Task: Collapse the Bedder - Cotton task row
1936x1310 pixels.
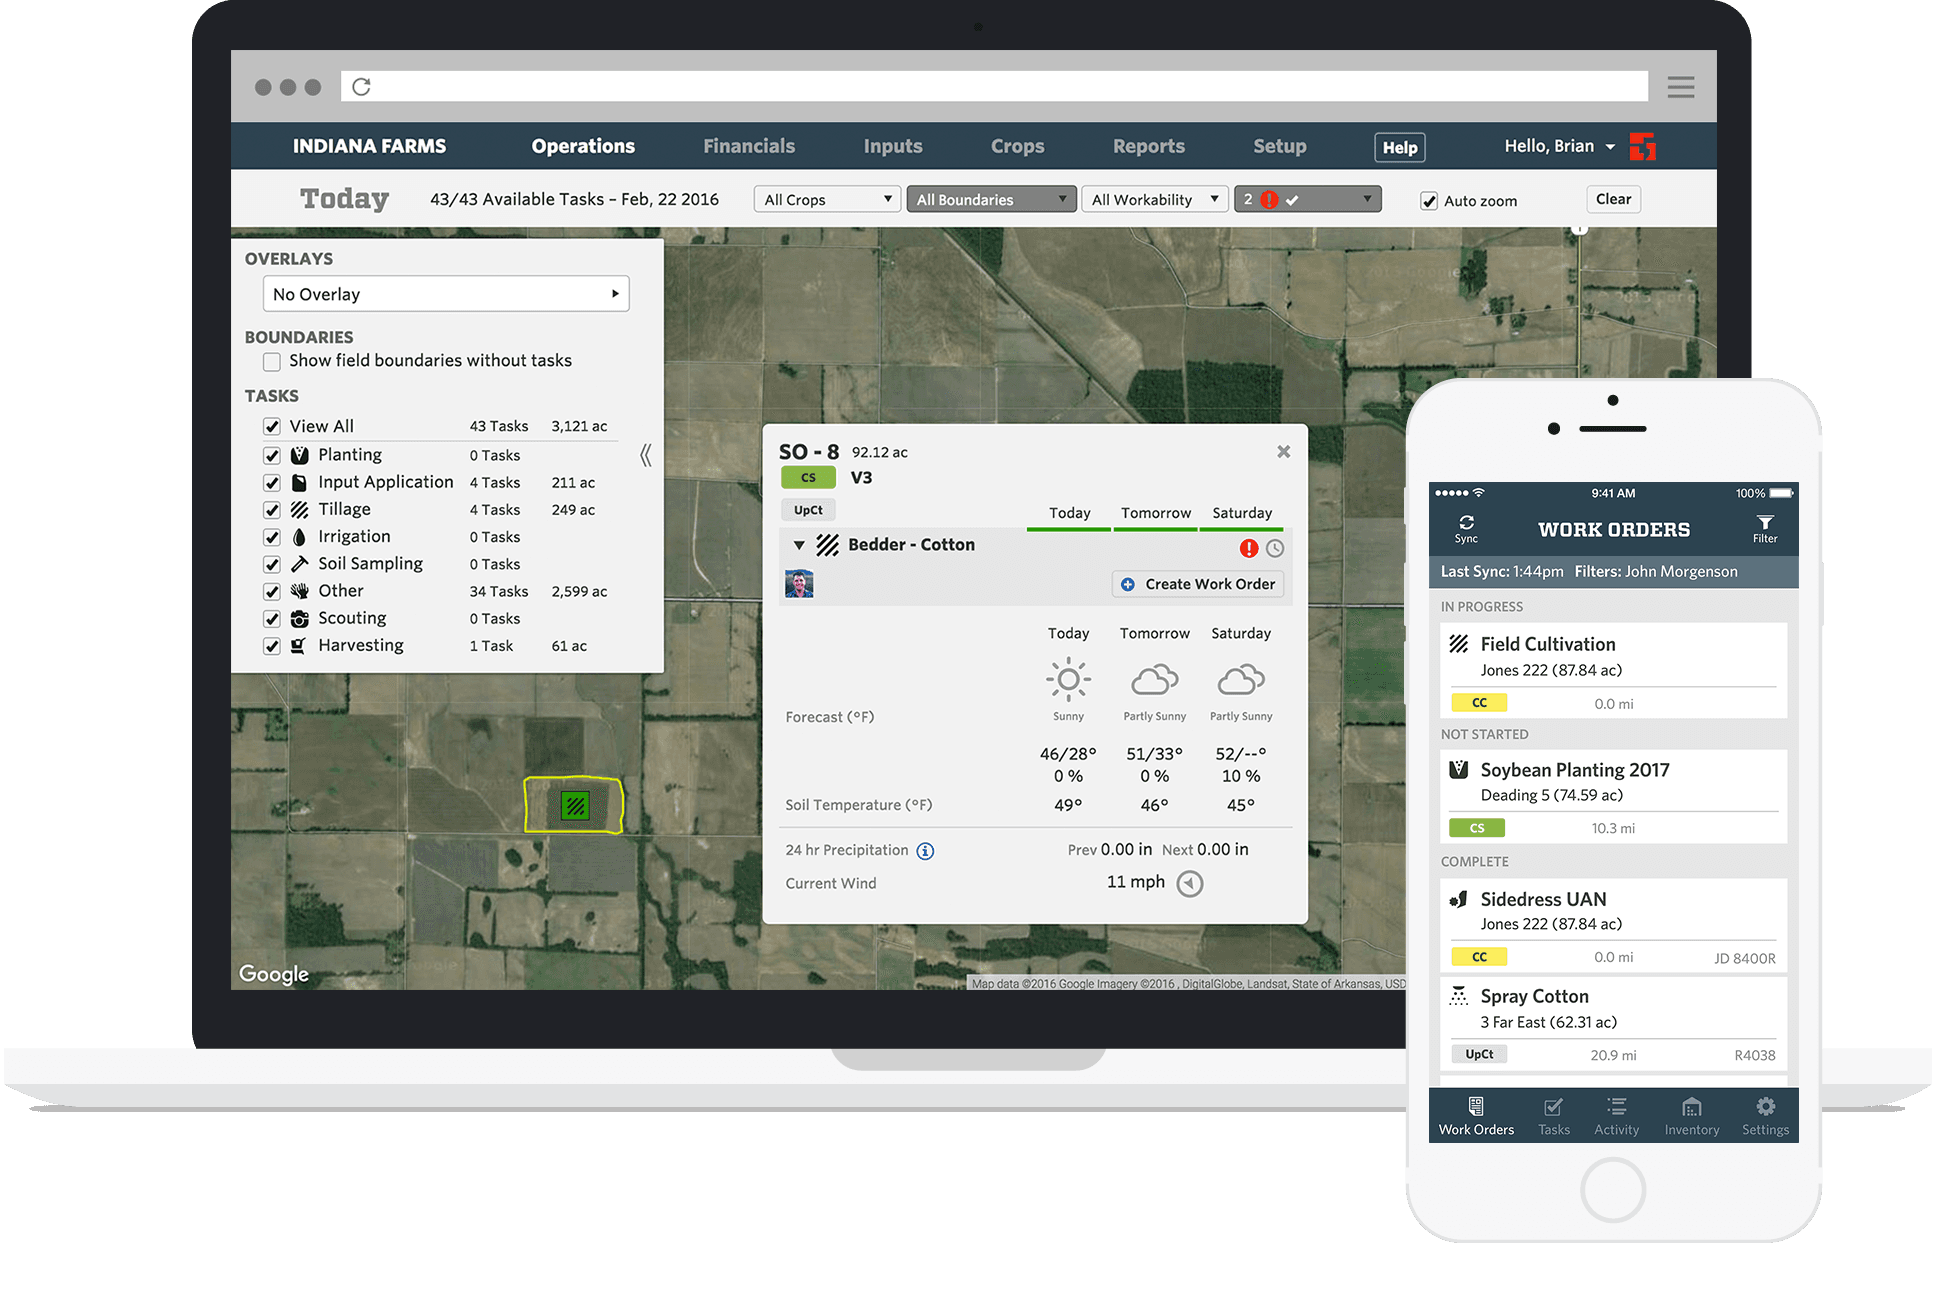Action: [799, 545]
